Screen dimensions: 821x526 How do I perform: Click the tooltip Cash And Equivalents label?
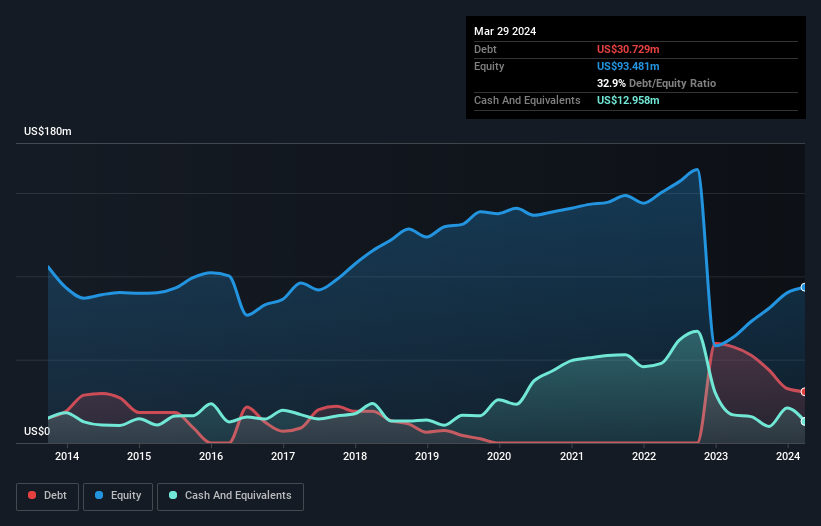[x=527, y=100]
